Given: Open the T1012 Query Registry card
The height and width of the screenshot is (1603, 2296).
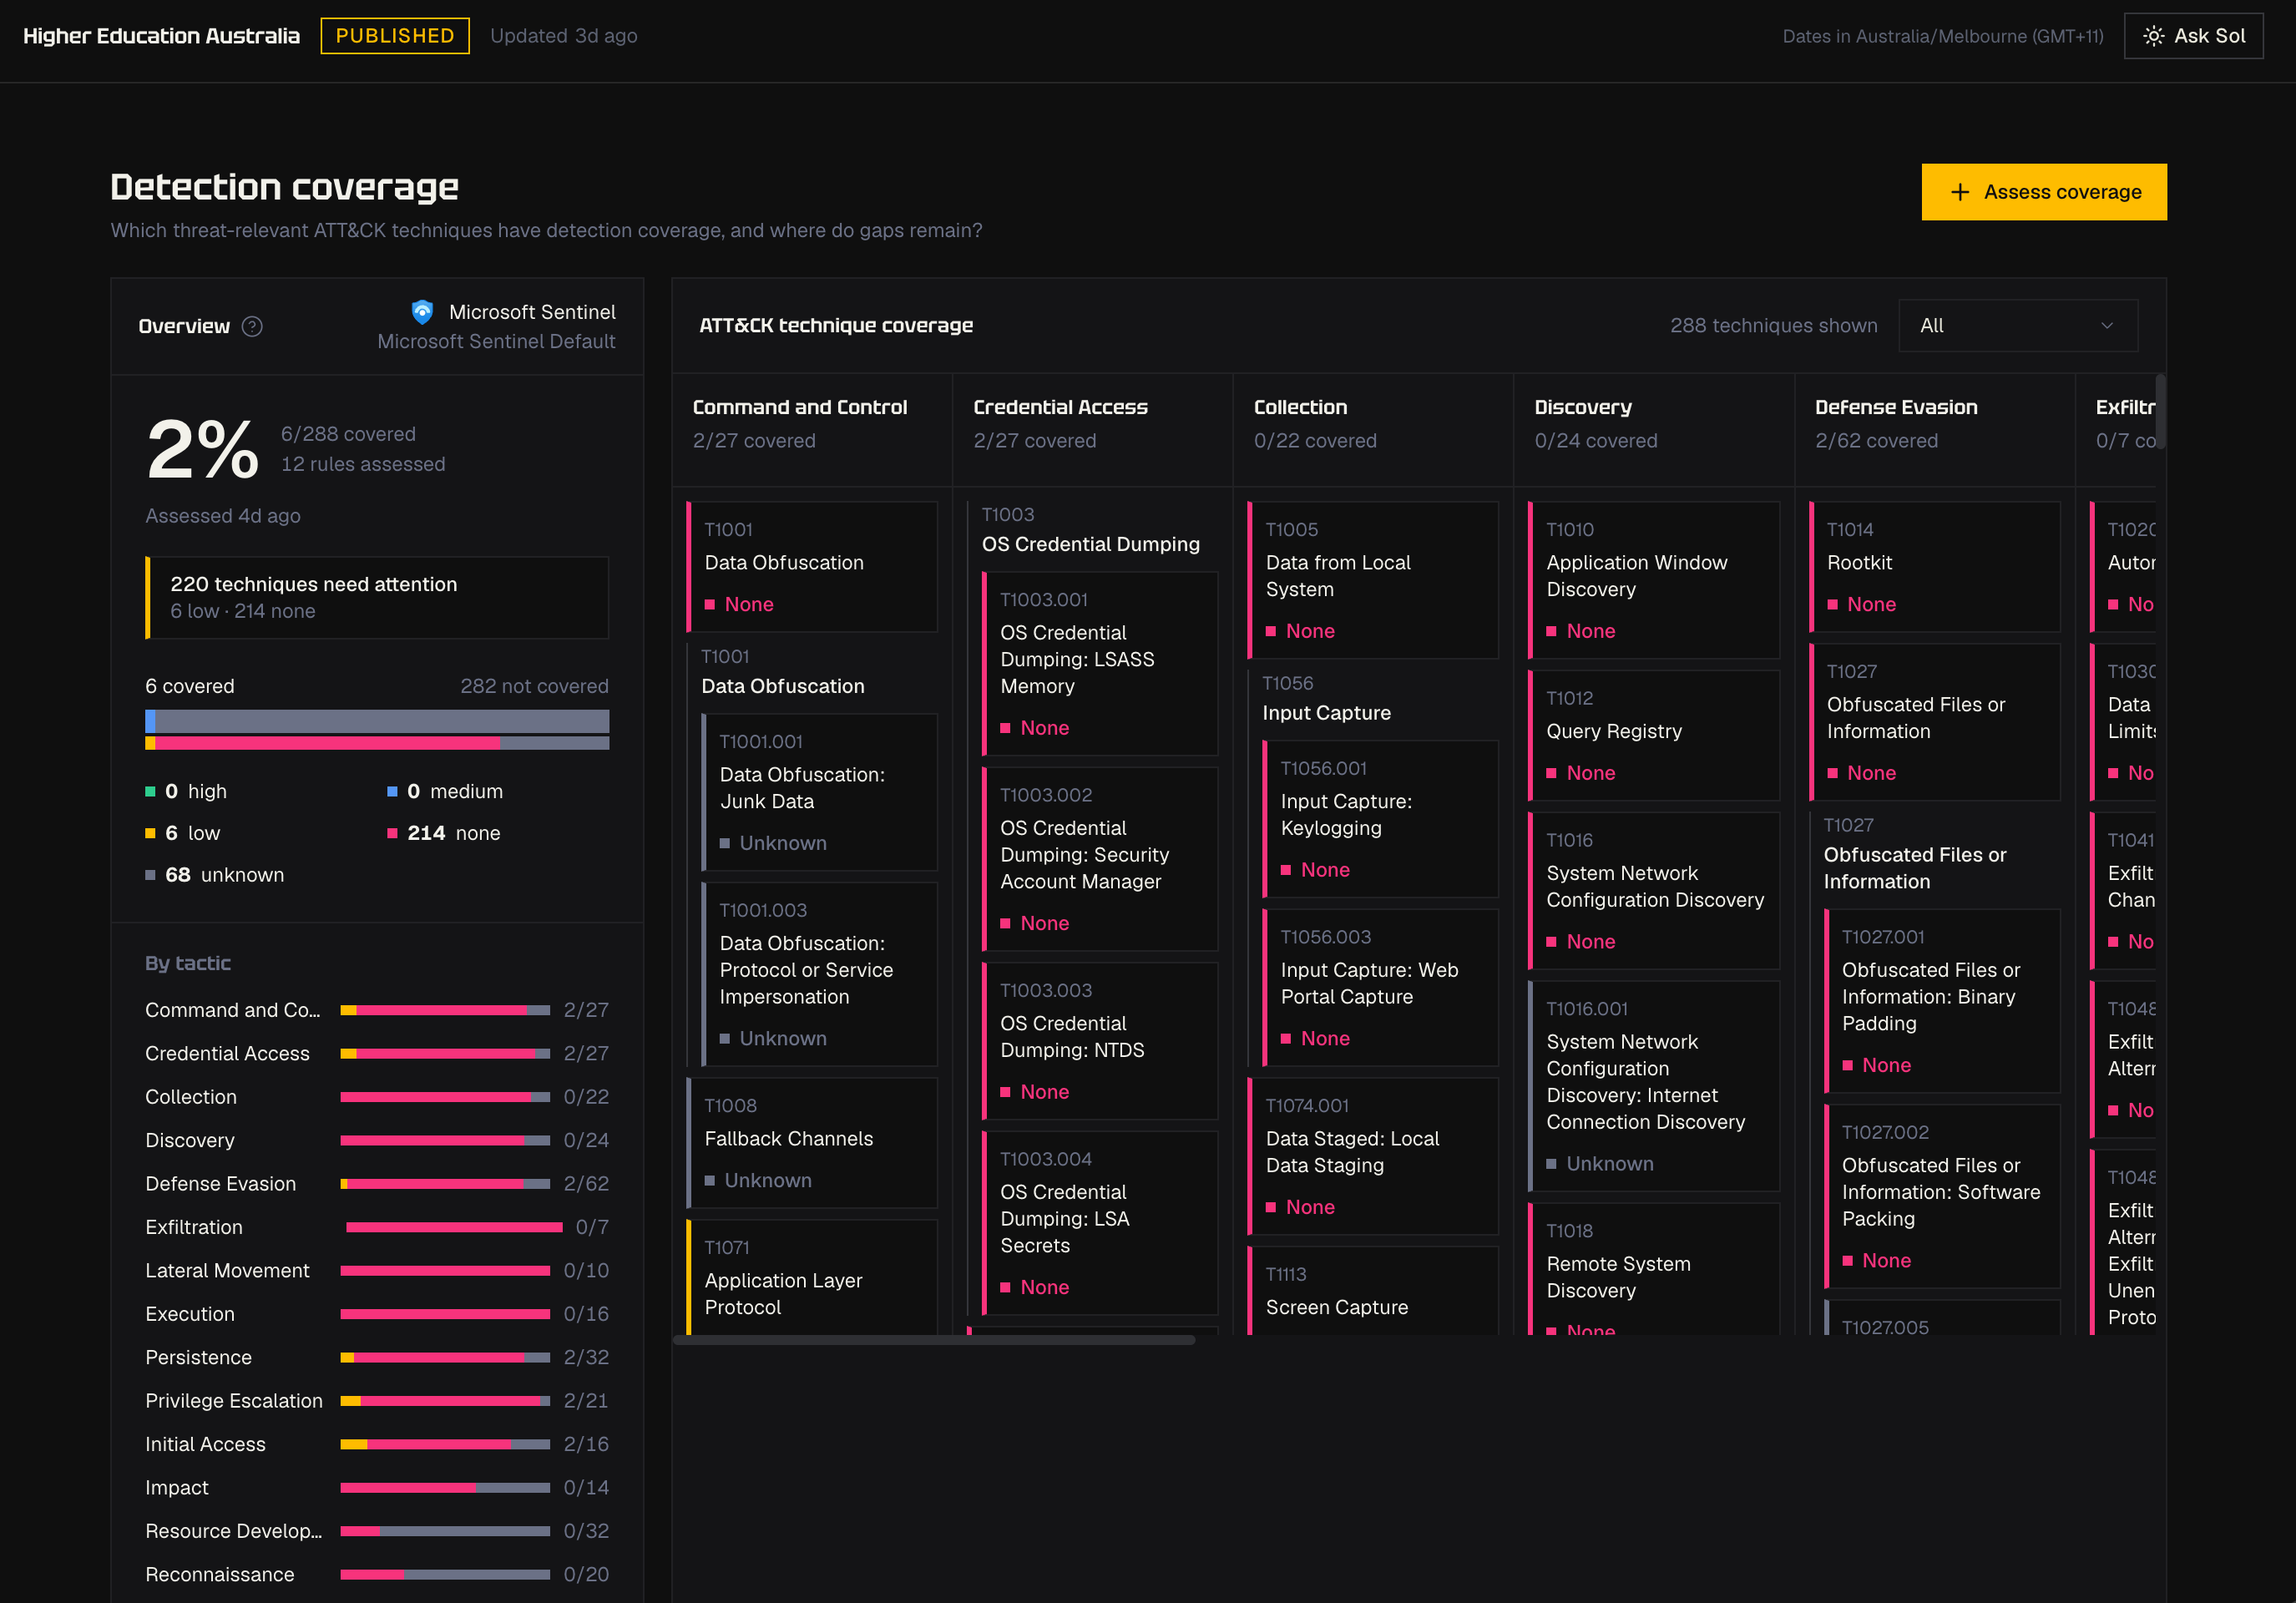Looking at the screenshot, I should 1654,736.
